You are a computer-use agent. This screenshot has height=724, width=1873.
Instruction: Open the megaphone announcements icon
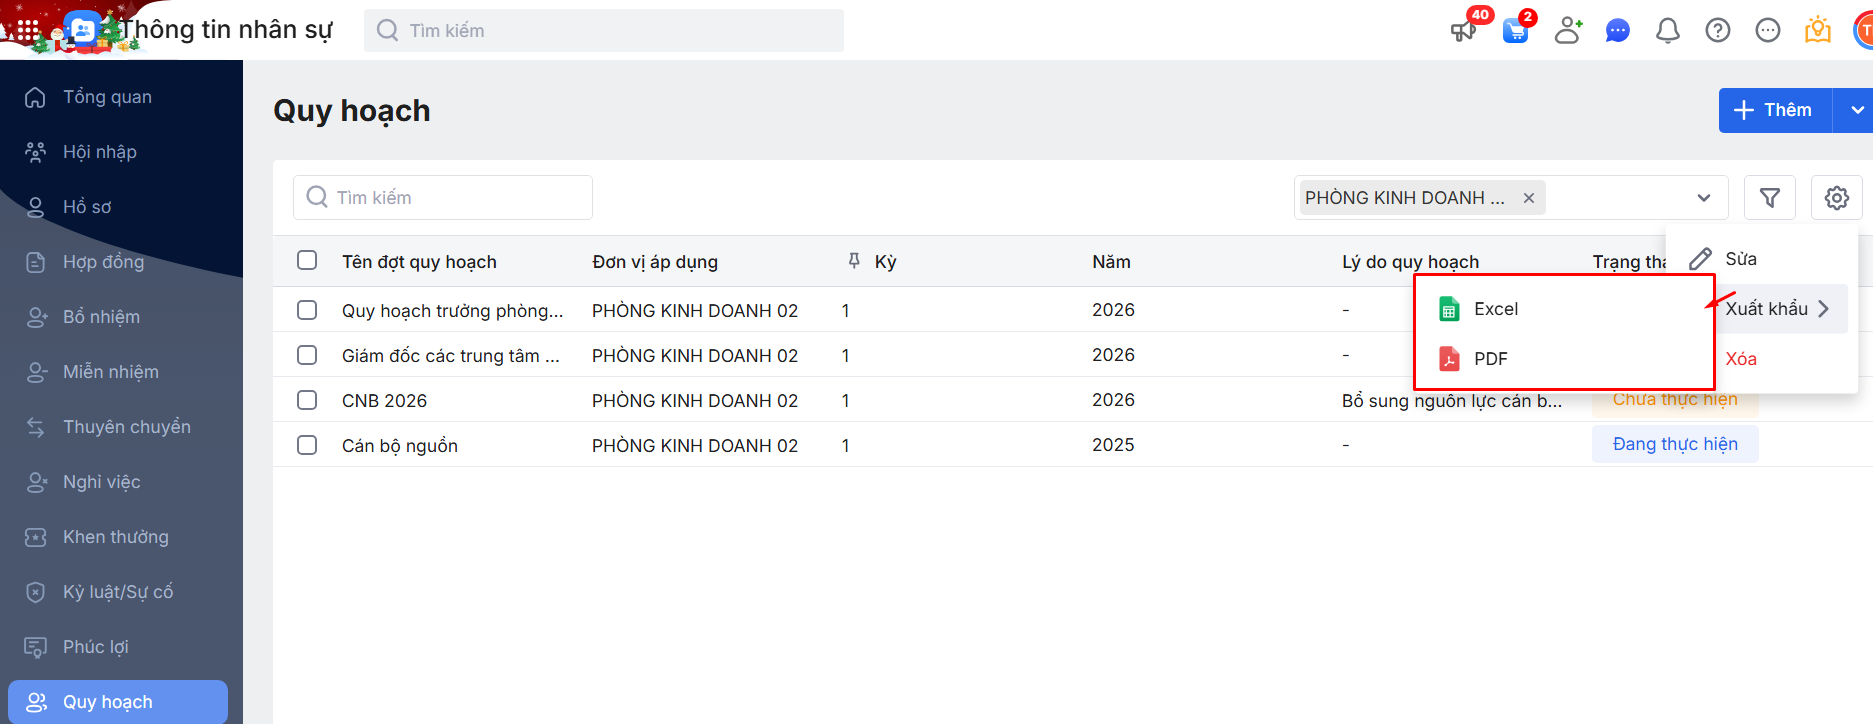click(1463, 31)
